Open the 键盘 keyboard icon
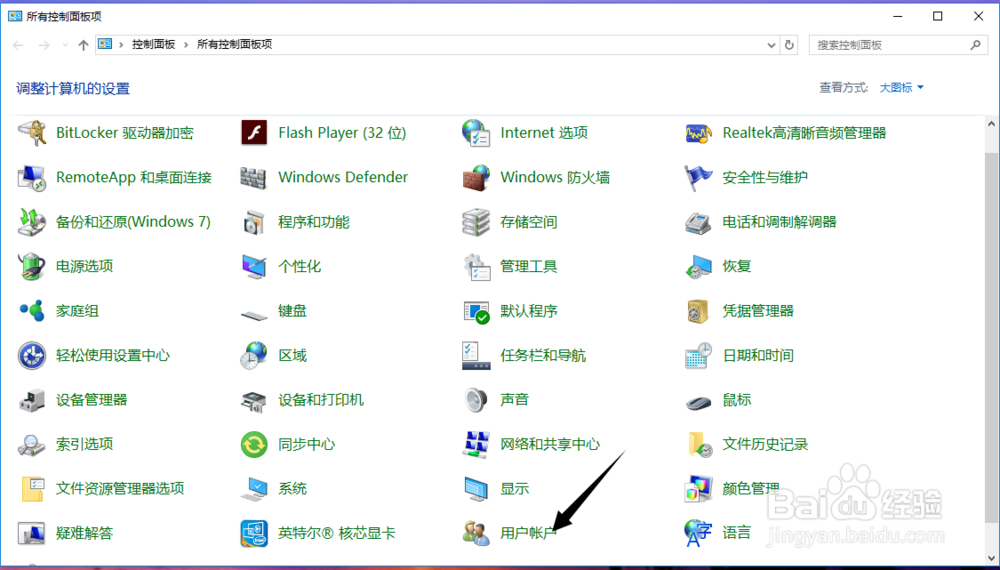1000x570 pixels. pyautogui.click(x=254, y=314)
